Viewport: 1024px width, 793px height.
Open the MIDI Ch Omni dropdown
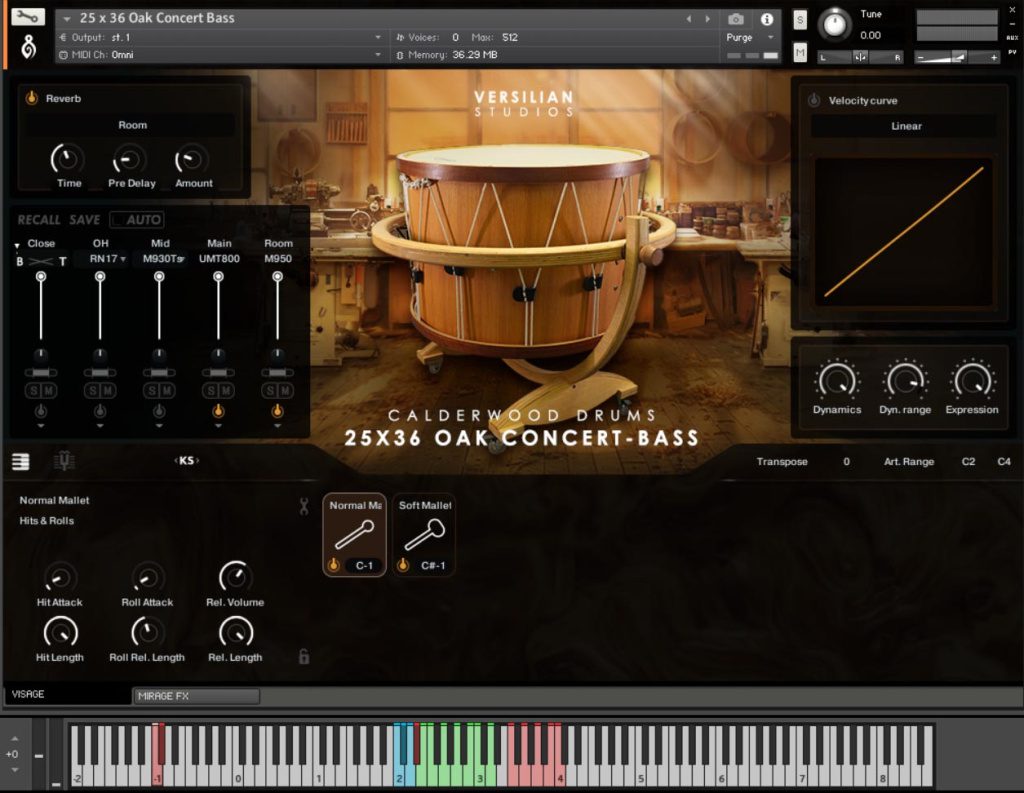220,55
